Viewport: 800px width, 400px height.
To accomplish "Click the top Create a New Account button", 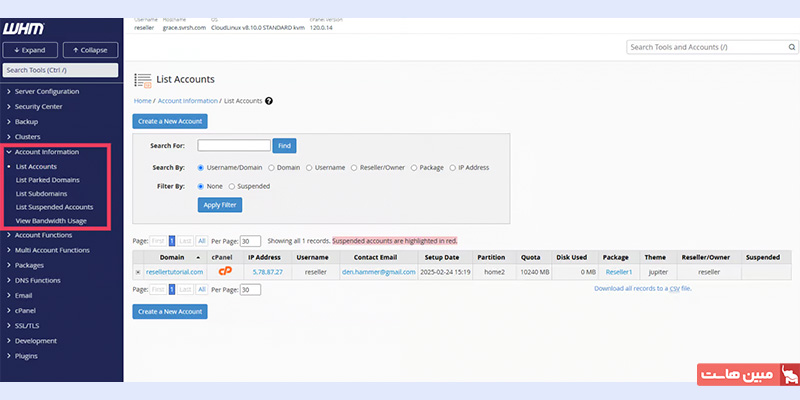I will point(169,121).
